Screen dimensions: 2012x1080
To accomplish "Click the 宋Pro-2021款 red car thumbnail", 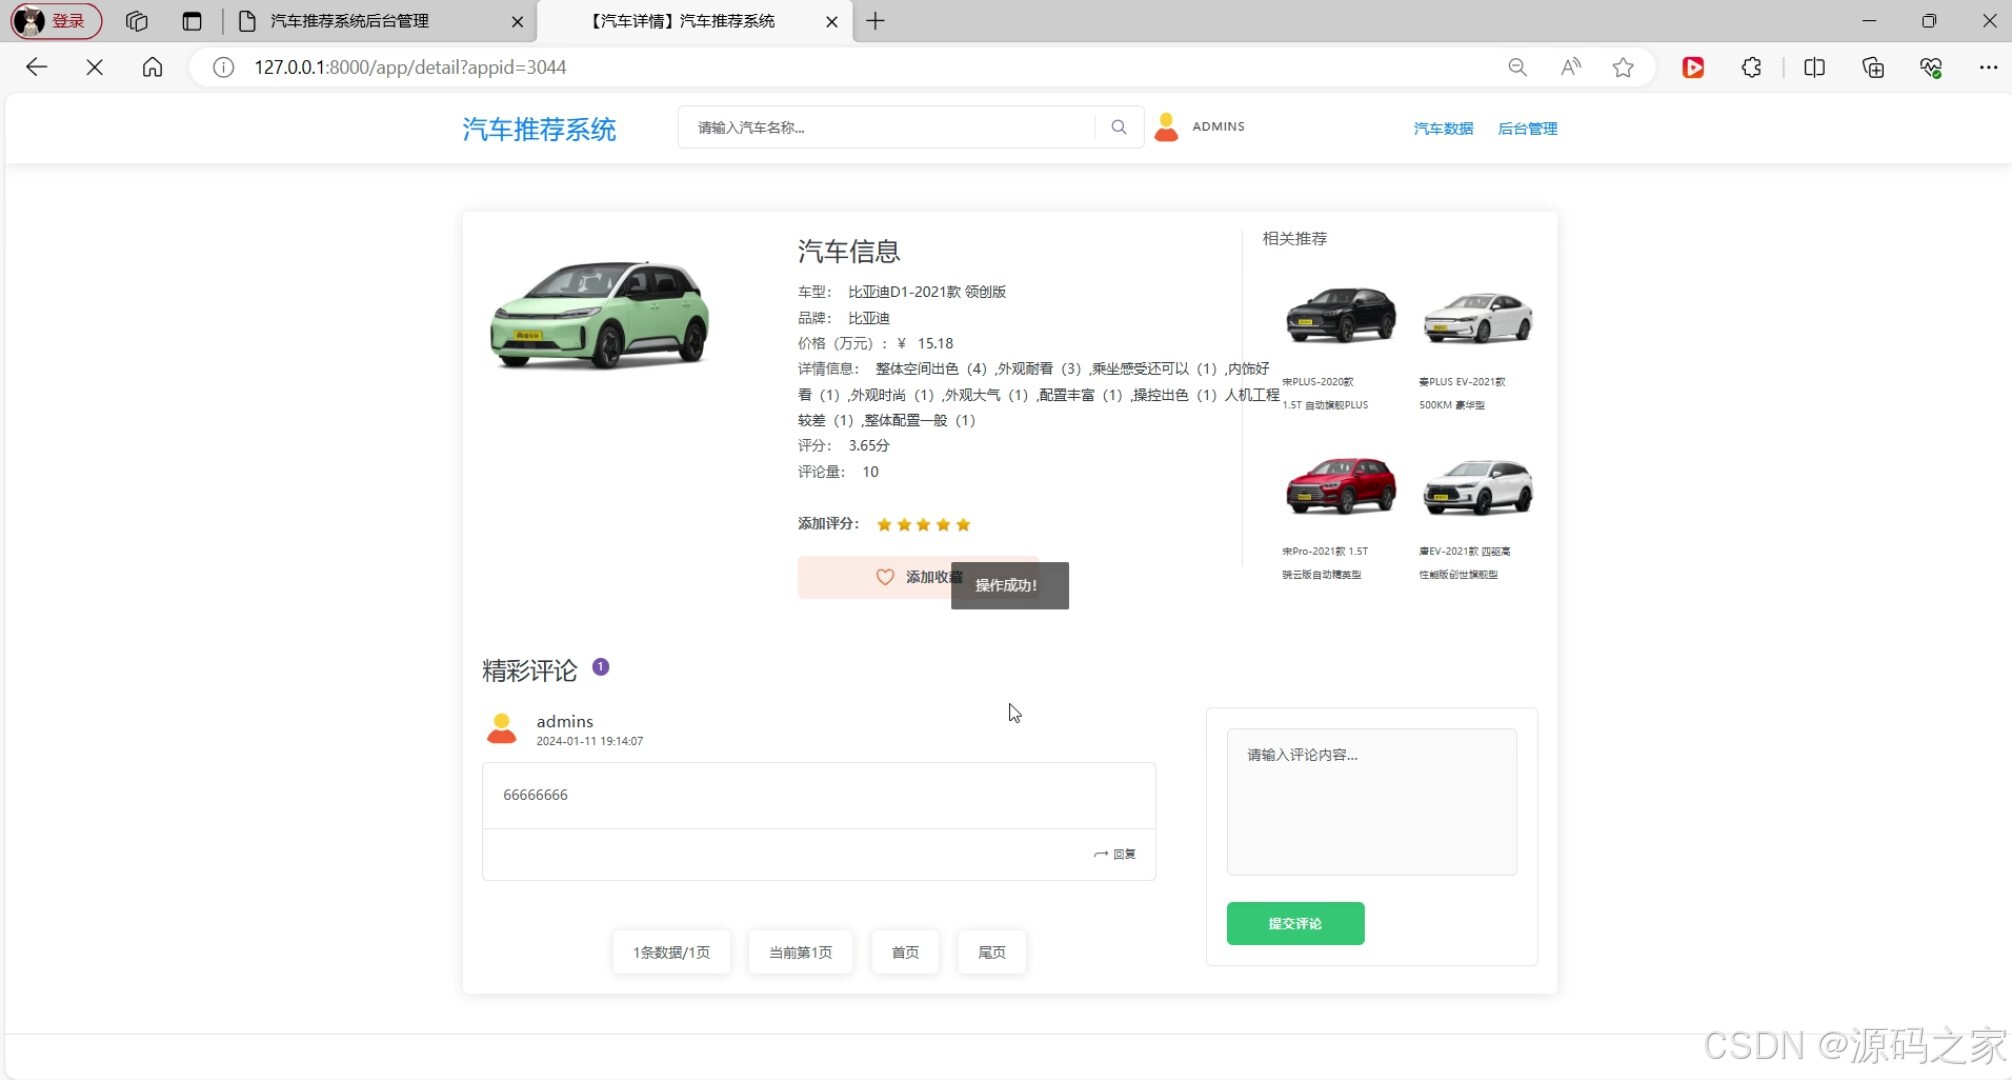I will (1341, 487).
